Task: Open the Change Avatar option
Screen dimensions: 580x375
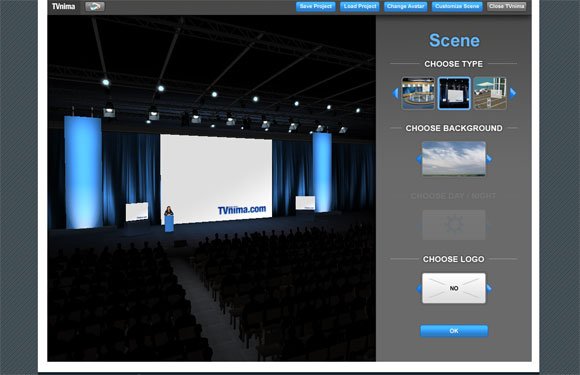Action: click(x=406, y=6)
